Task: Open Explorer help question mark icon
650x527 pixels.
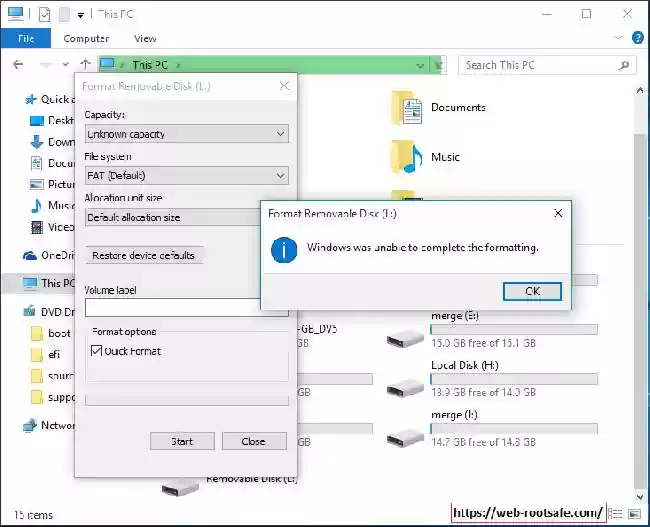Action: (638, 38)
